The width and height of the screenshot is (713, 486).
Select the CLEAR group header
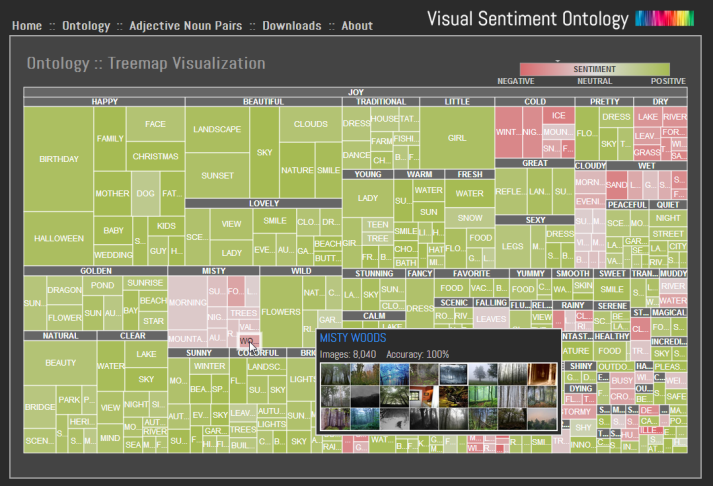(132, 336)
